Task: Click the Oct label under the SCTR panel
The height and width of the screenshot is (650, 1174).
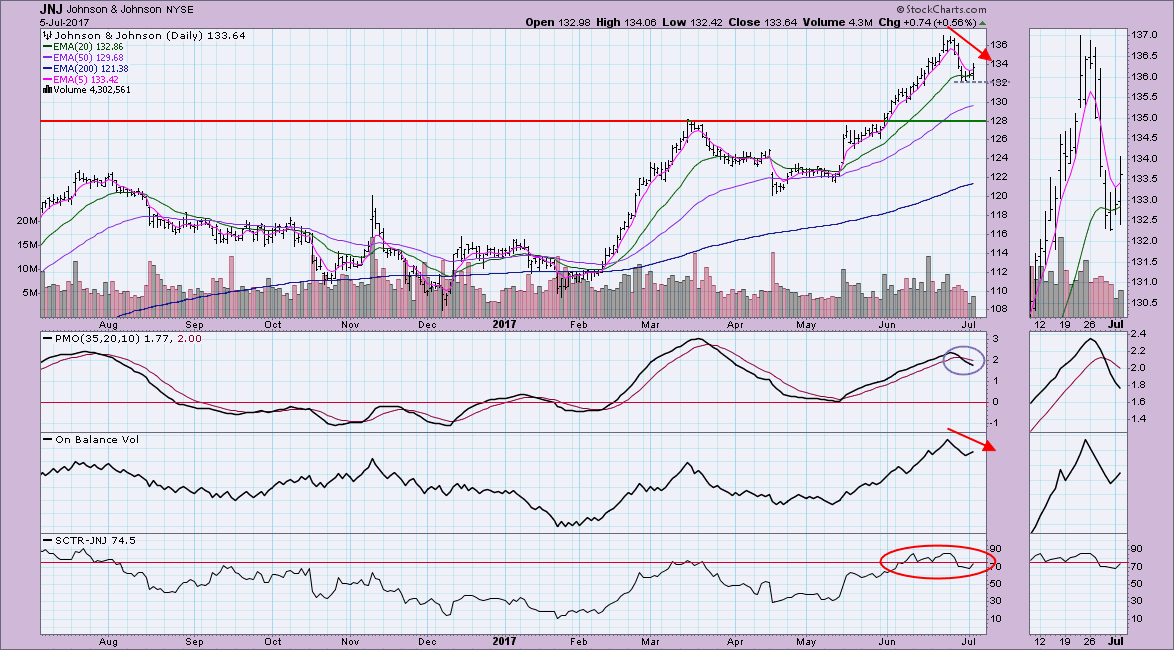Action: pos(273,641)
